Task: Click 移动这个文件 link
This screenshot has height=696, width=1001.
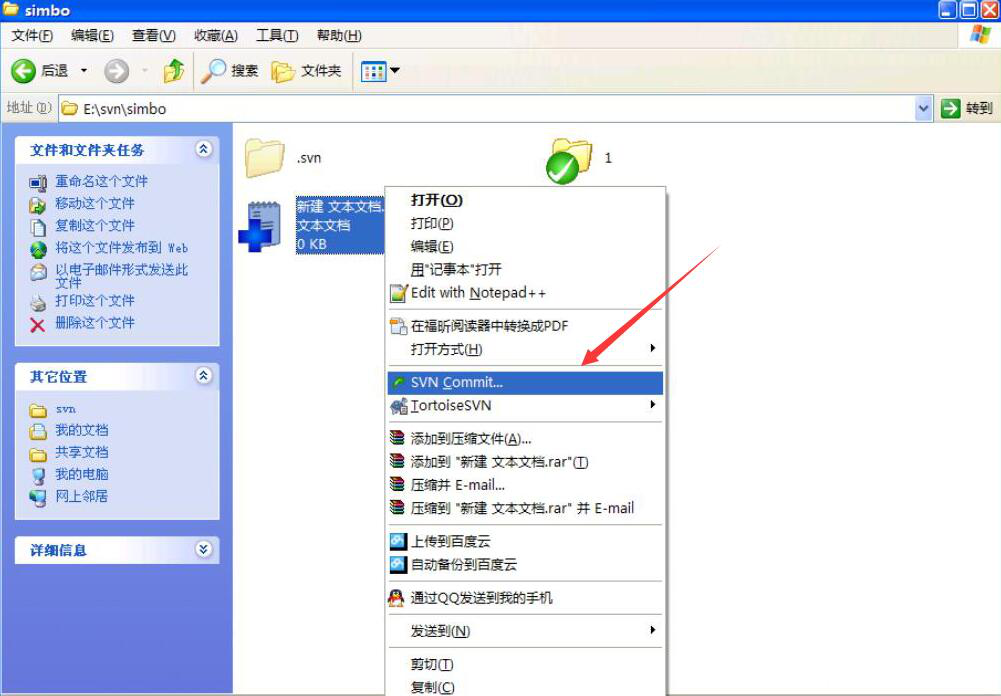Action: [94, 204]
